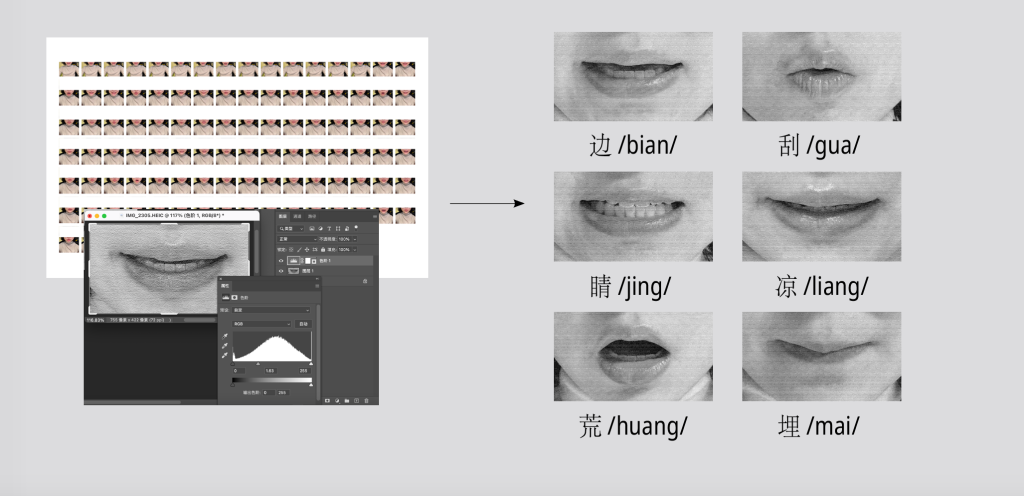Open the RGB channel dropdown in Levels
The height and width of the screenshot is (496, 1024).
click(x=262, y=324)
